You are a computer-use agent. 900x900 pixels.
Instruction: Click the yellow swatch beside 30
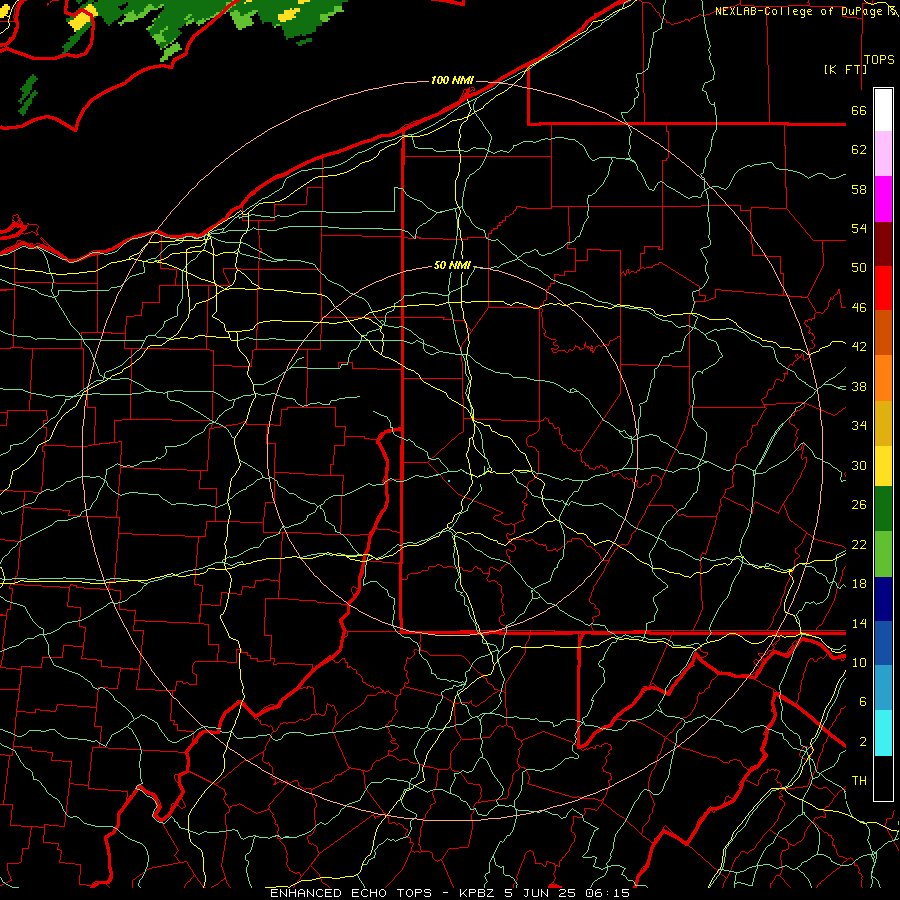[883, 465]
